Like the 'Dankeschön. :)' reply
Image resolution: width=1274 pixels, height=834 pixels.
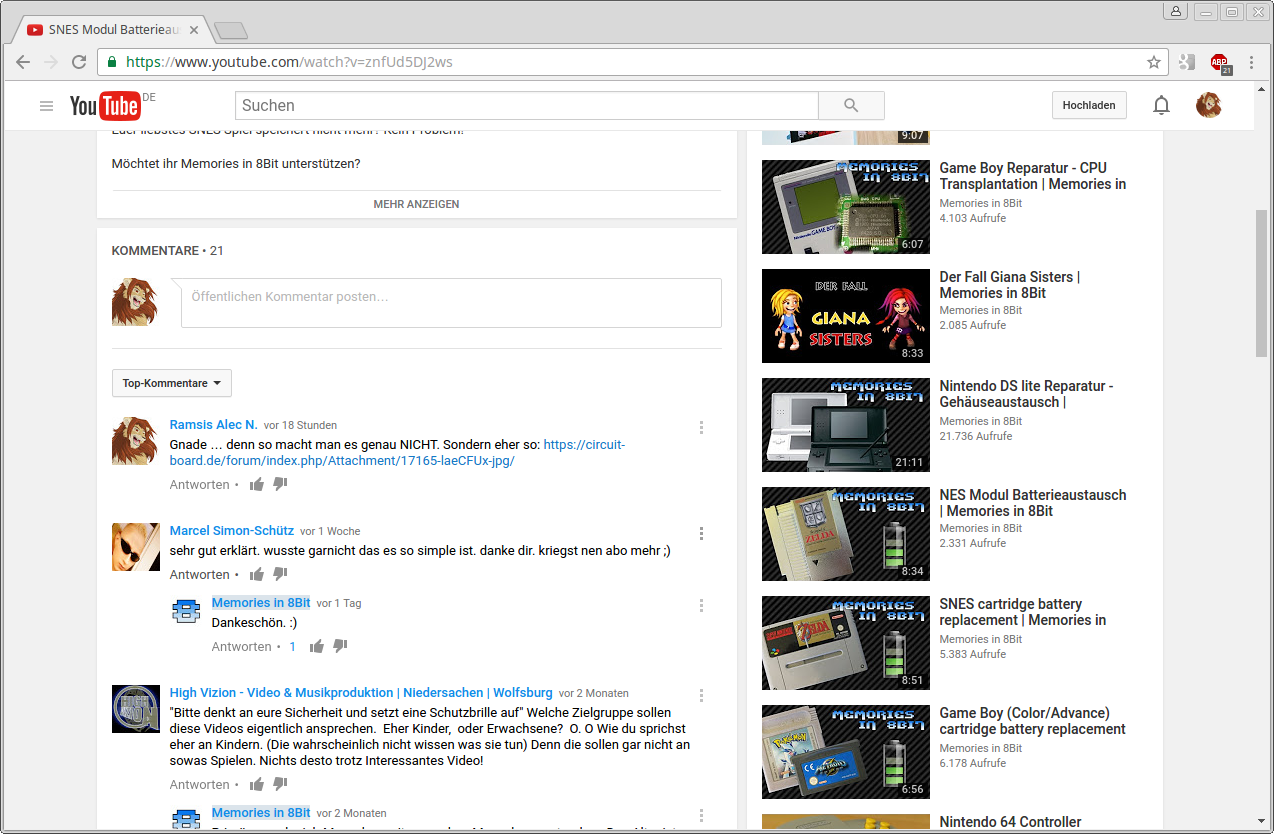click(x=317, y=646)
